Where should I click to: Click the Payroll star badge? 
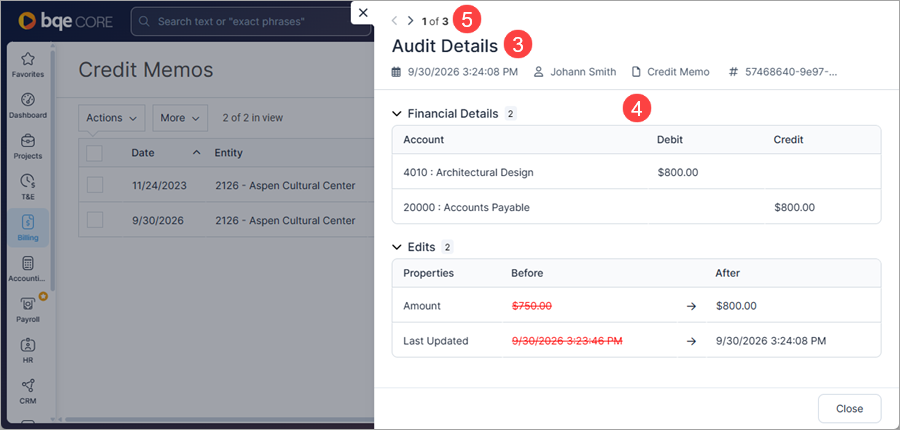[43, 296]
